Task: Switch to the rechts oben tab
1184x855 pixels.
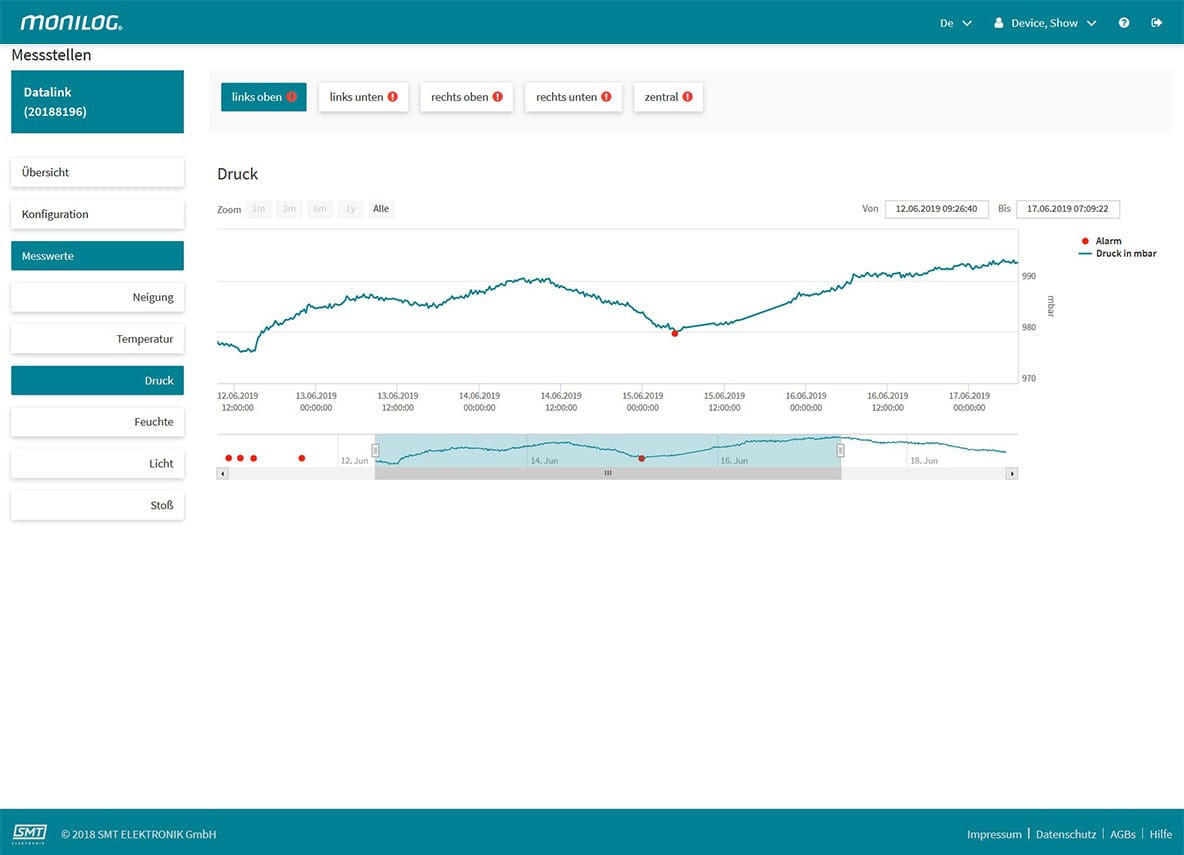Action: pos(466,97)
